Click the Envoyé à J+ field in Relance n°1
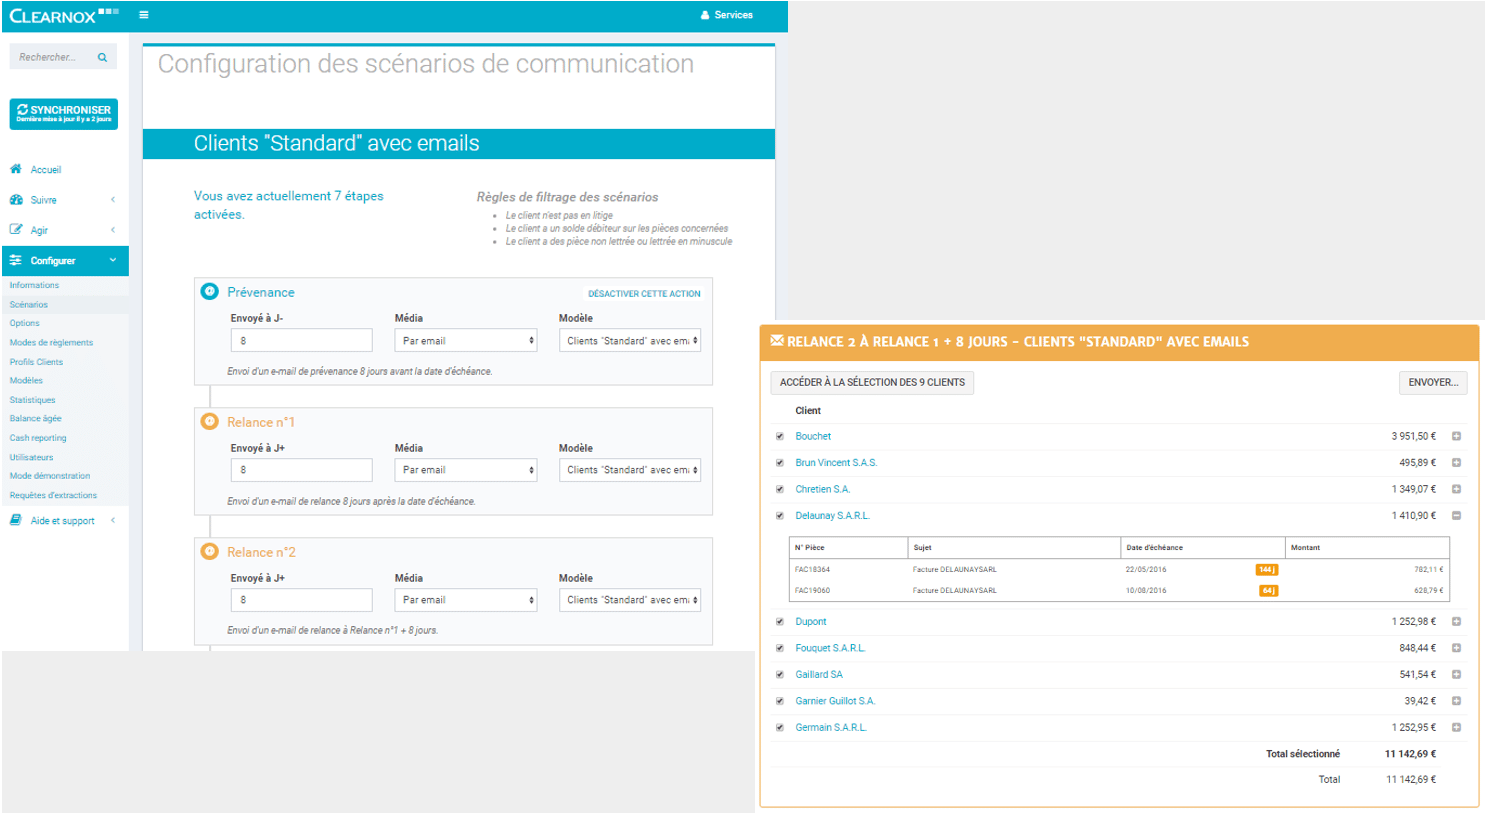The width and height of the screenshot is (1494, 815). pyautogui.click(x=302, y=470)
